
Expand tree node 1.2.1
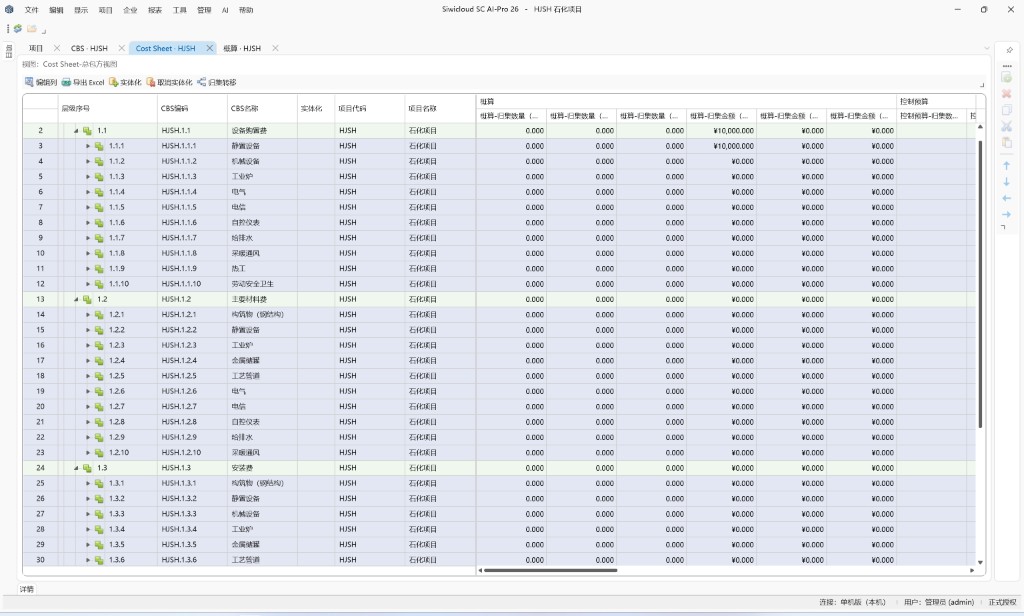click(88, 314)
